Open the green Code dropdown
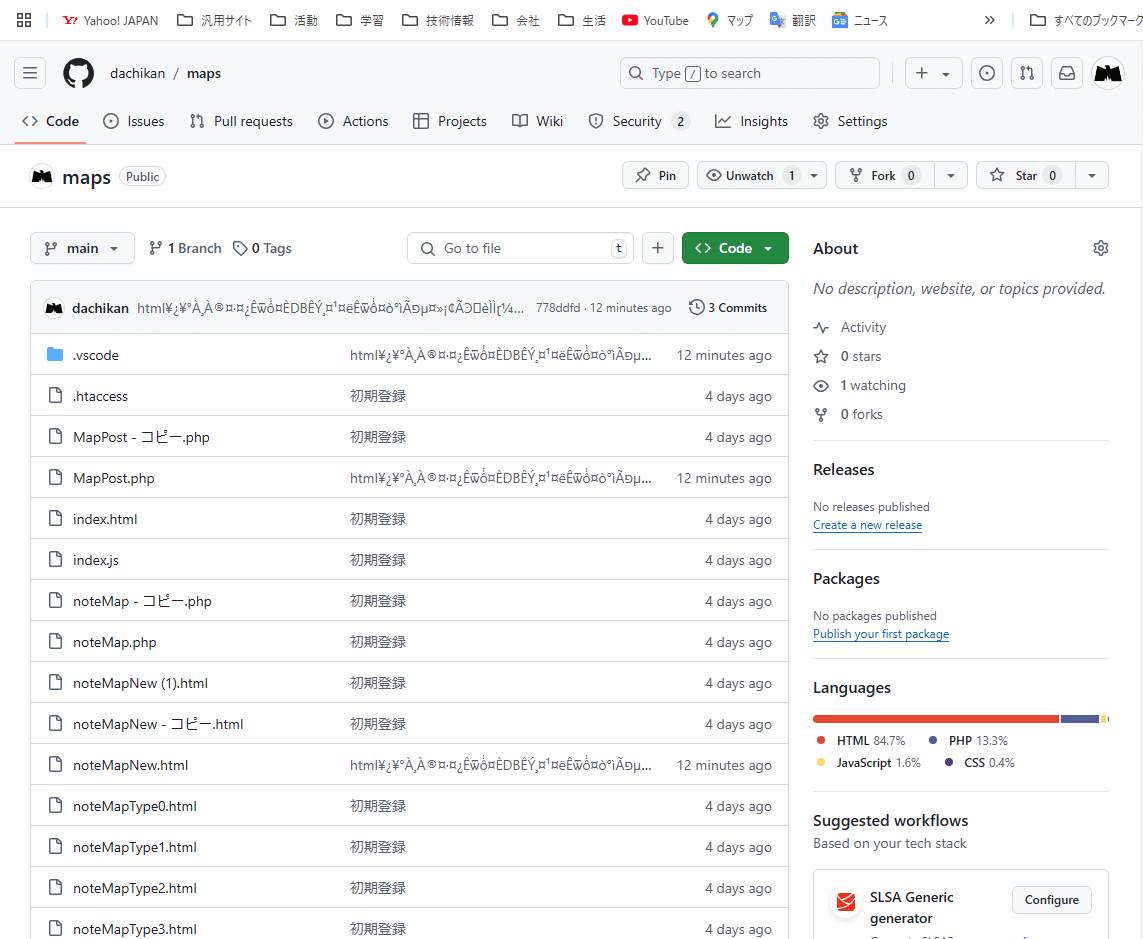This screenshot has height=939, width=1143. [x=735, y=247]
